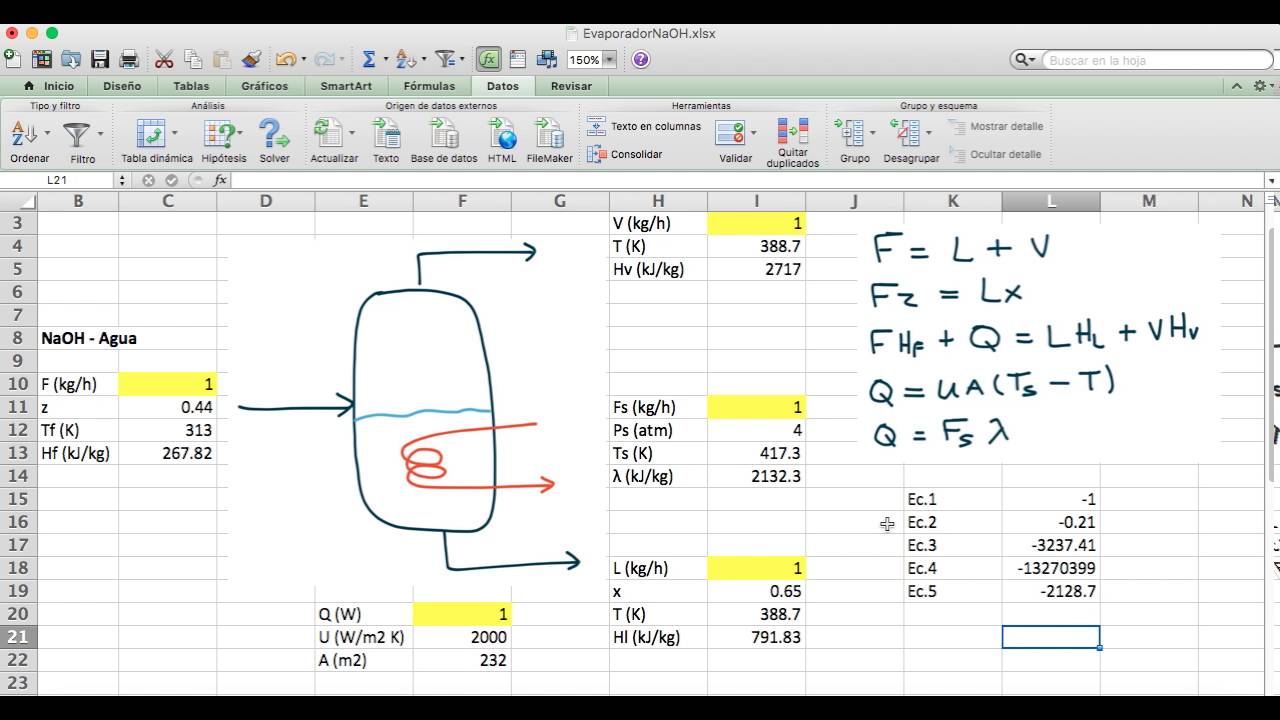Create a new workbook from the toolbar
This screenshot has height=720, width=1280.
(12, 59)
